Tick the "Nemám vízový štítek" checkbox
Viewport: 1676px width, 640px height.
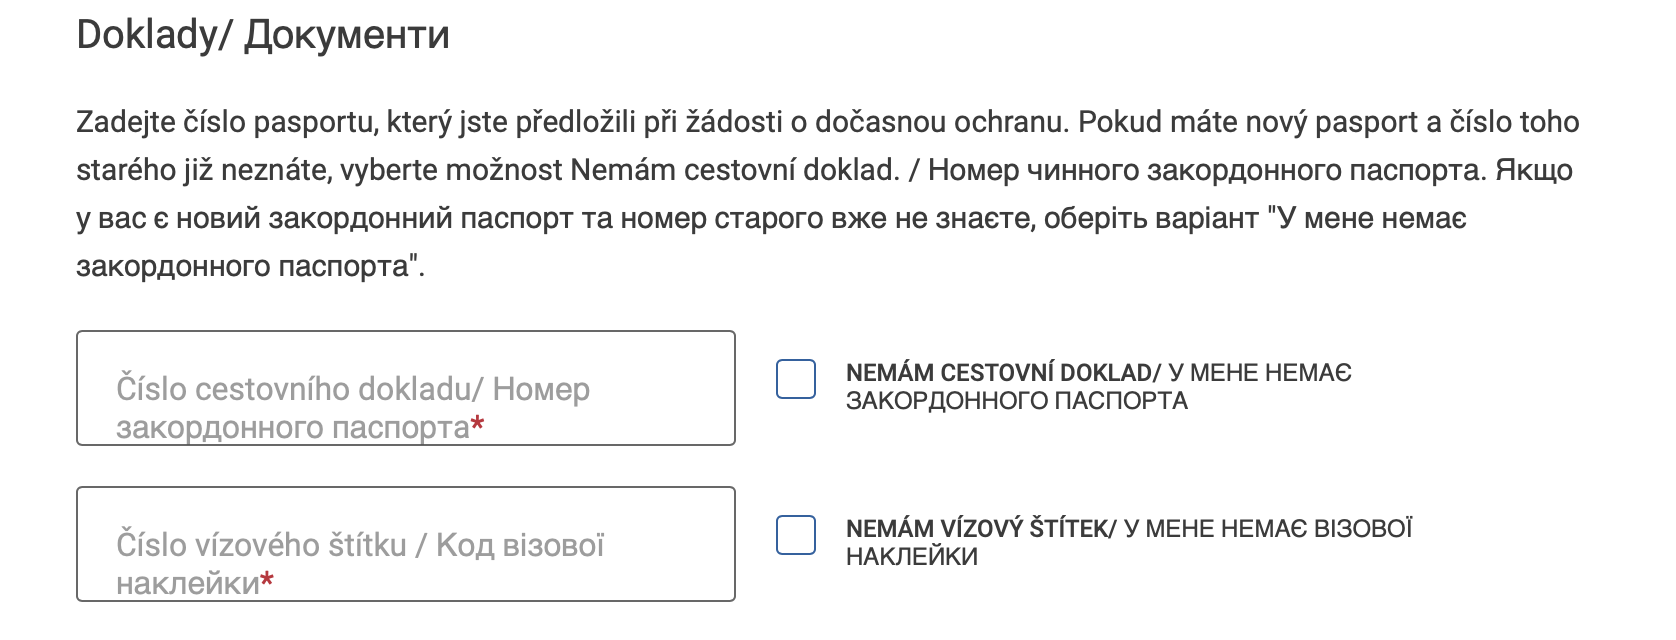(x=796, y=535)
